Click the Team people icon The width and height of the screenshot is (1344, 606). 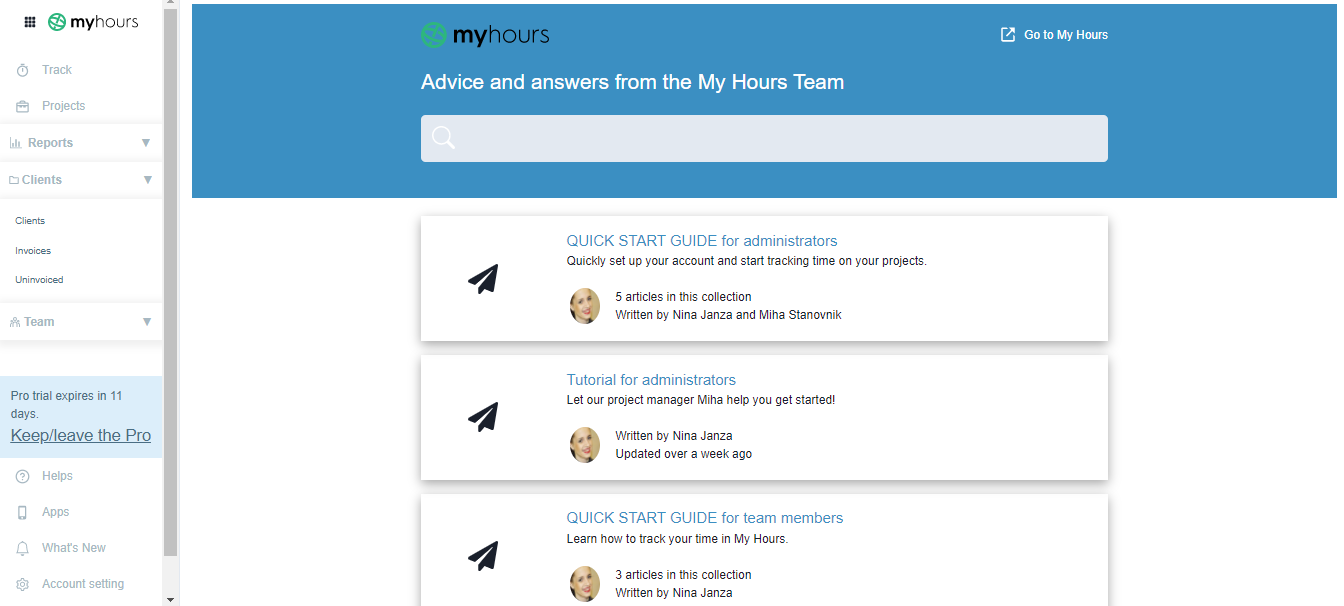(15, 322)
